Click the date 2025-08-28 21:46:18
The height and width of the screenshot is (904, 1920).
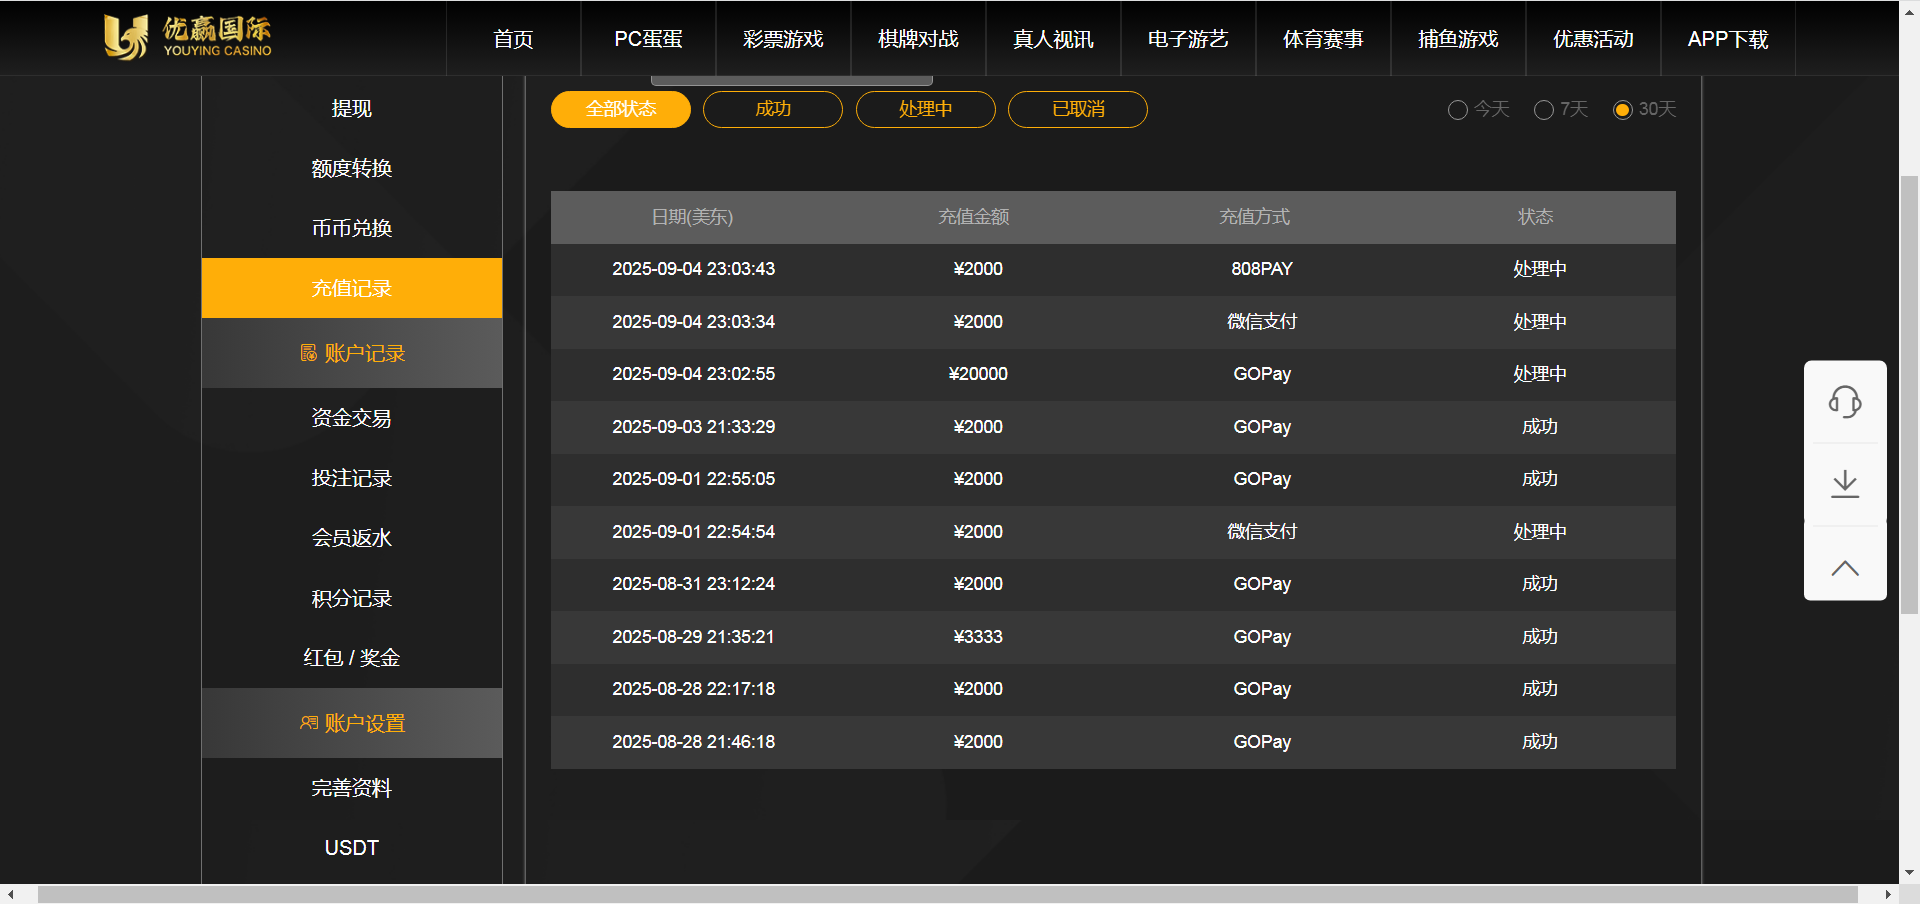pyautogui.click(x=694, y=742)
